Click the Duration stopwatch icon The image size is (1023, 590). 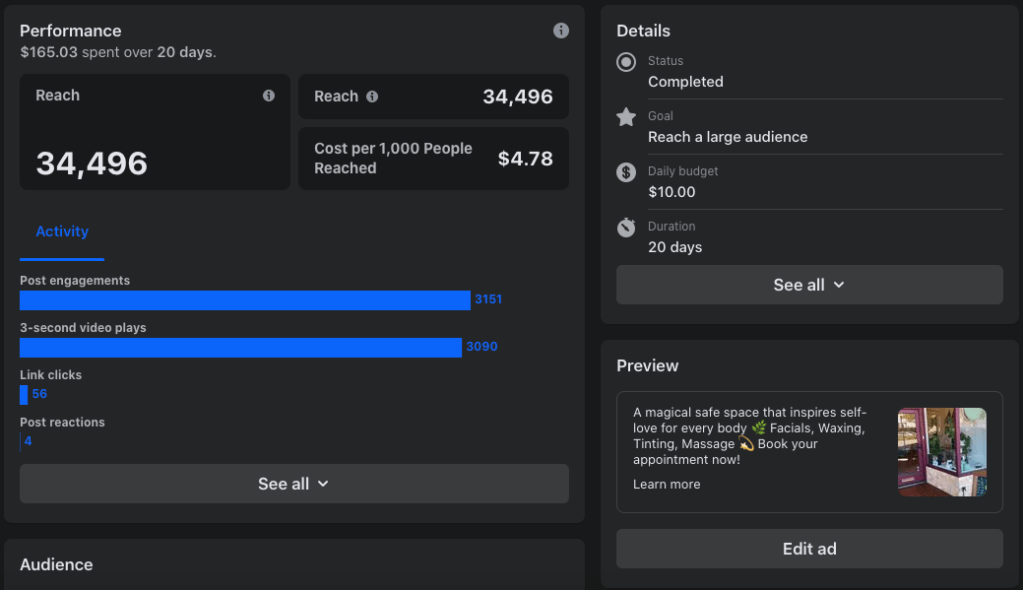[626, 228]
